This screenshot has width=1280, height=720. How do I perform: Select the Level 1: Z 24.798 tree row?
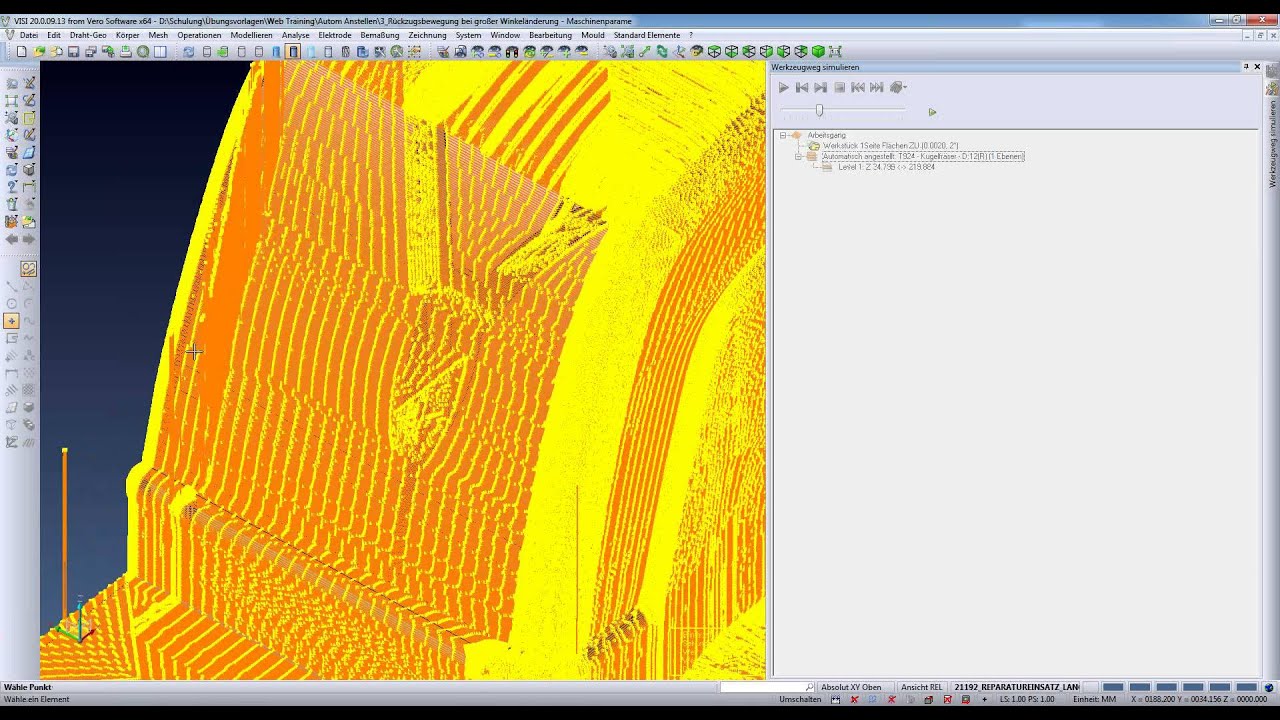[886, 167]
